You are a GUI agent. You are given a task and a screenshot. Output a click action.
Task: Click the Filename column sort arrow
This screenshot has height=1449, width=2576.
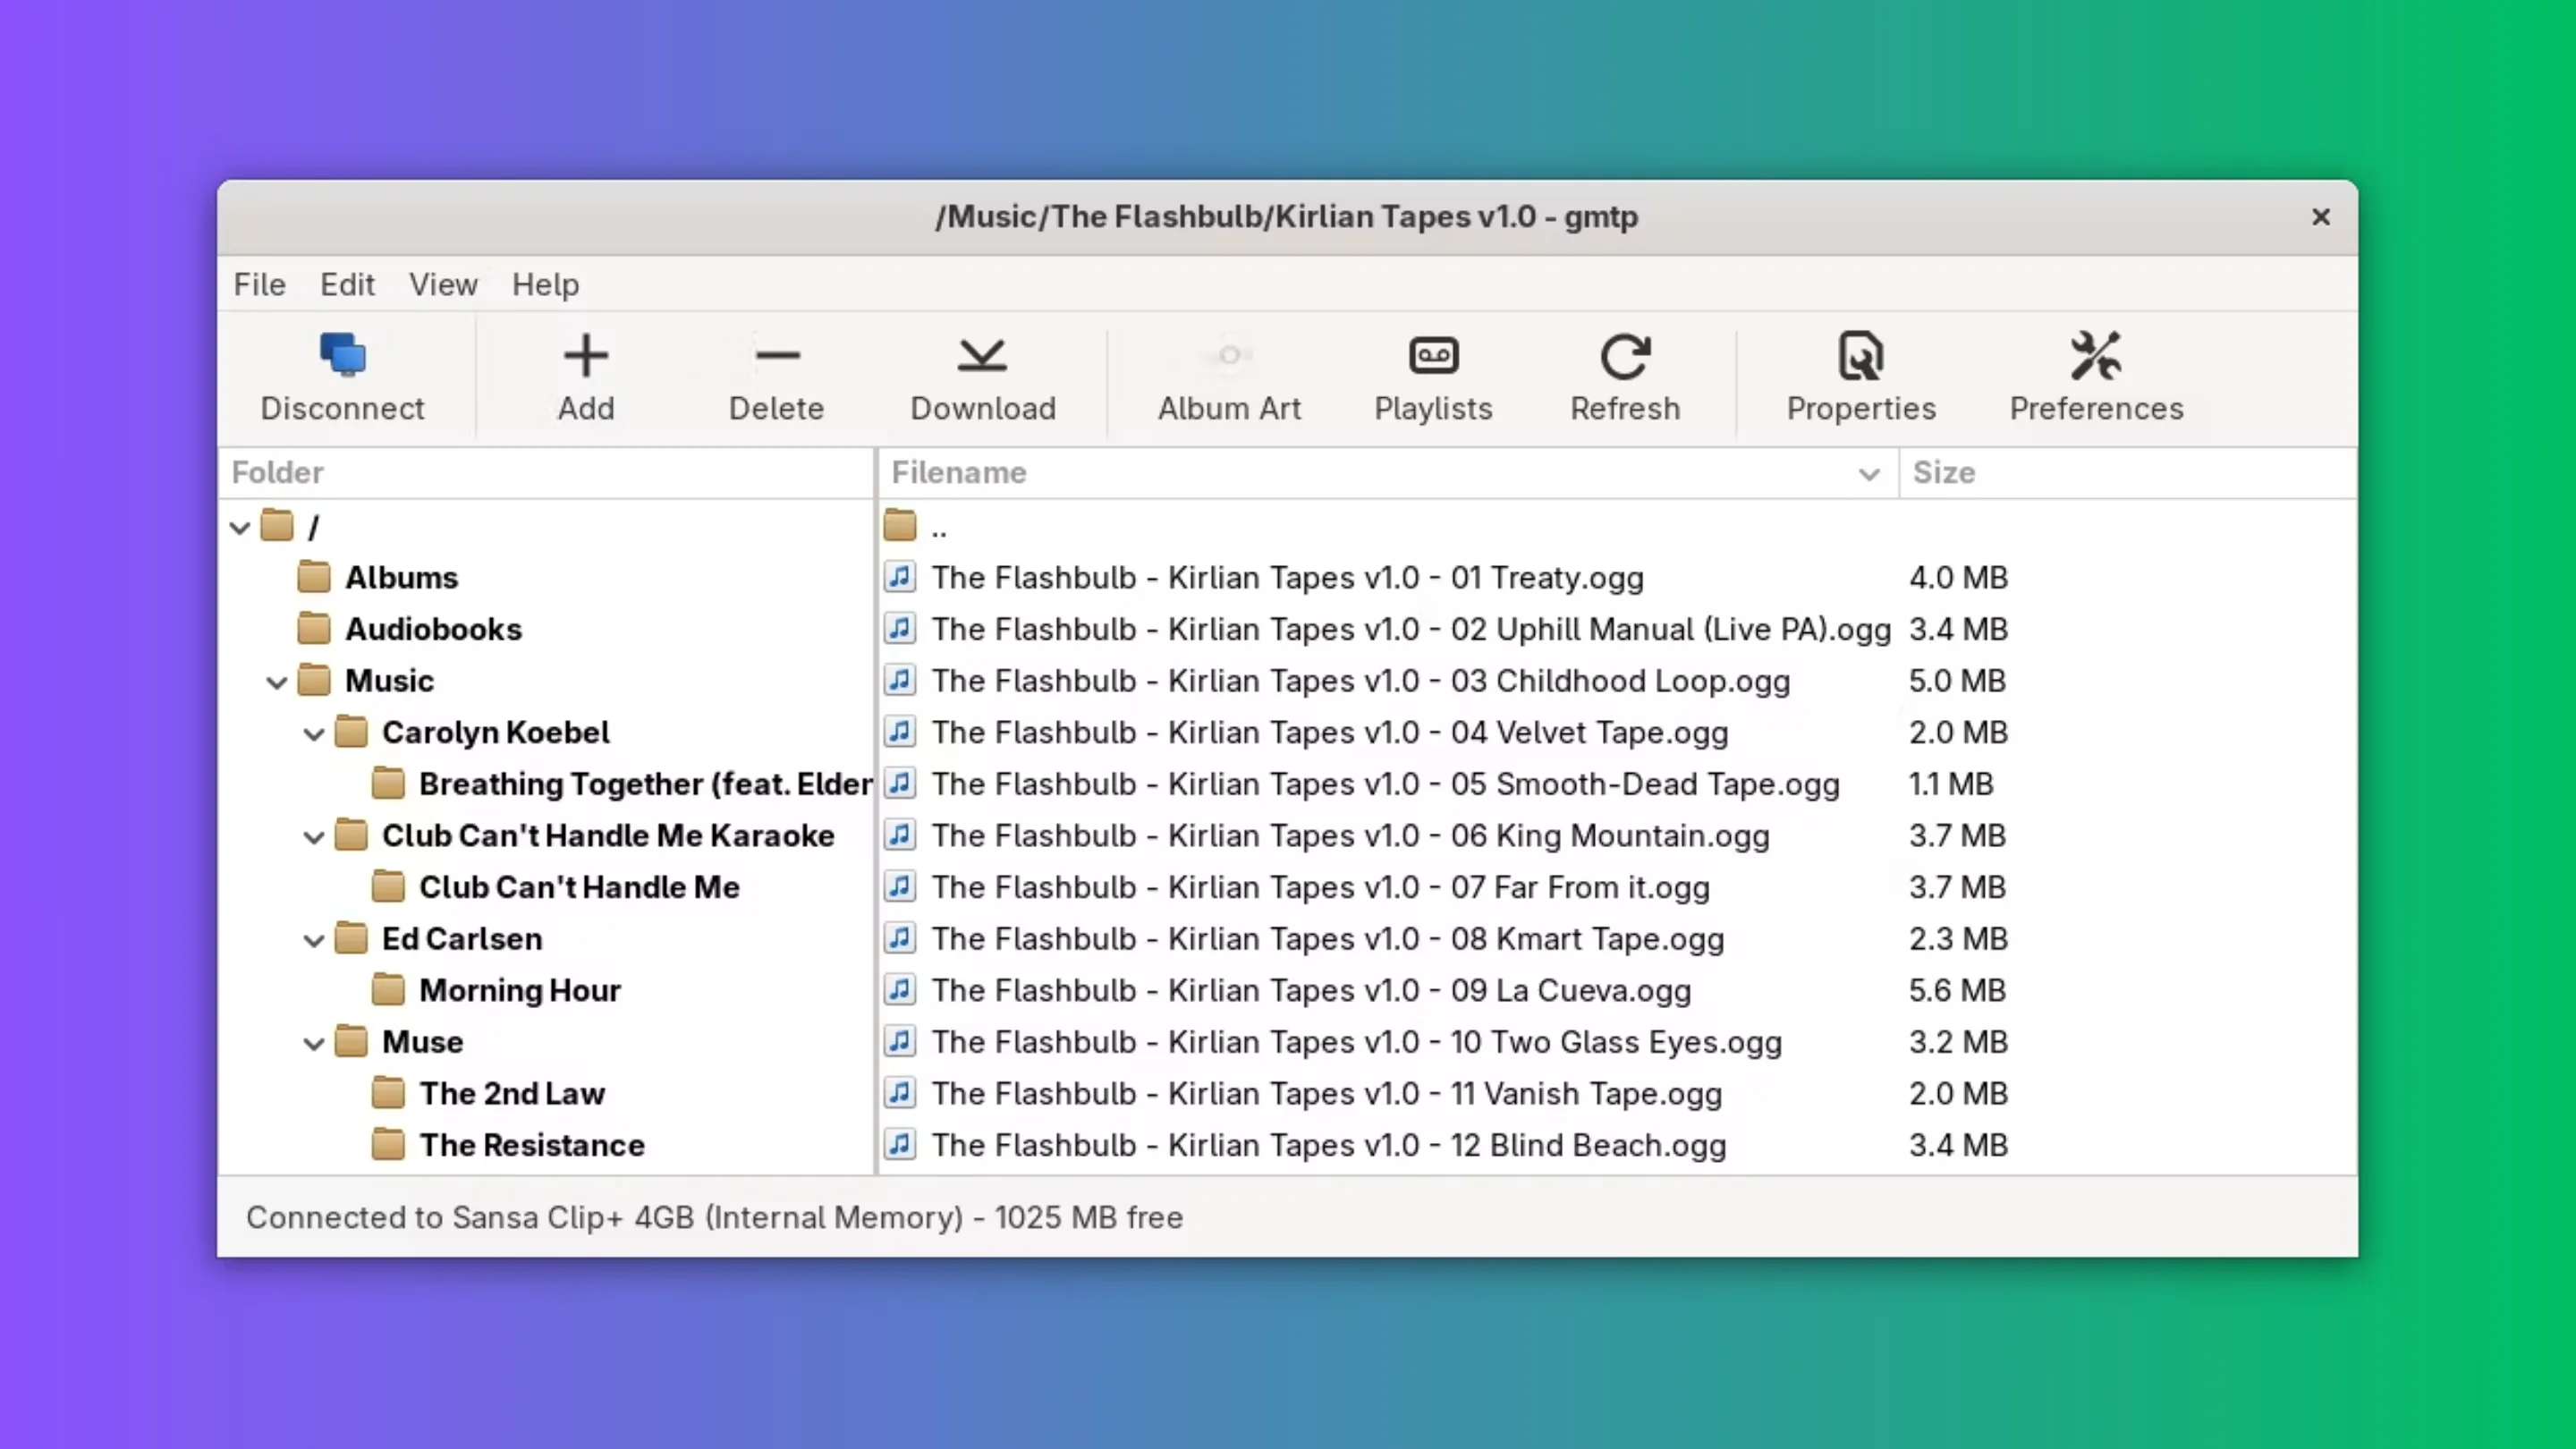pyautogui.click(x=1868, y=474)
